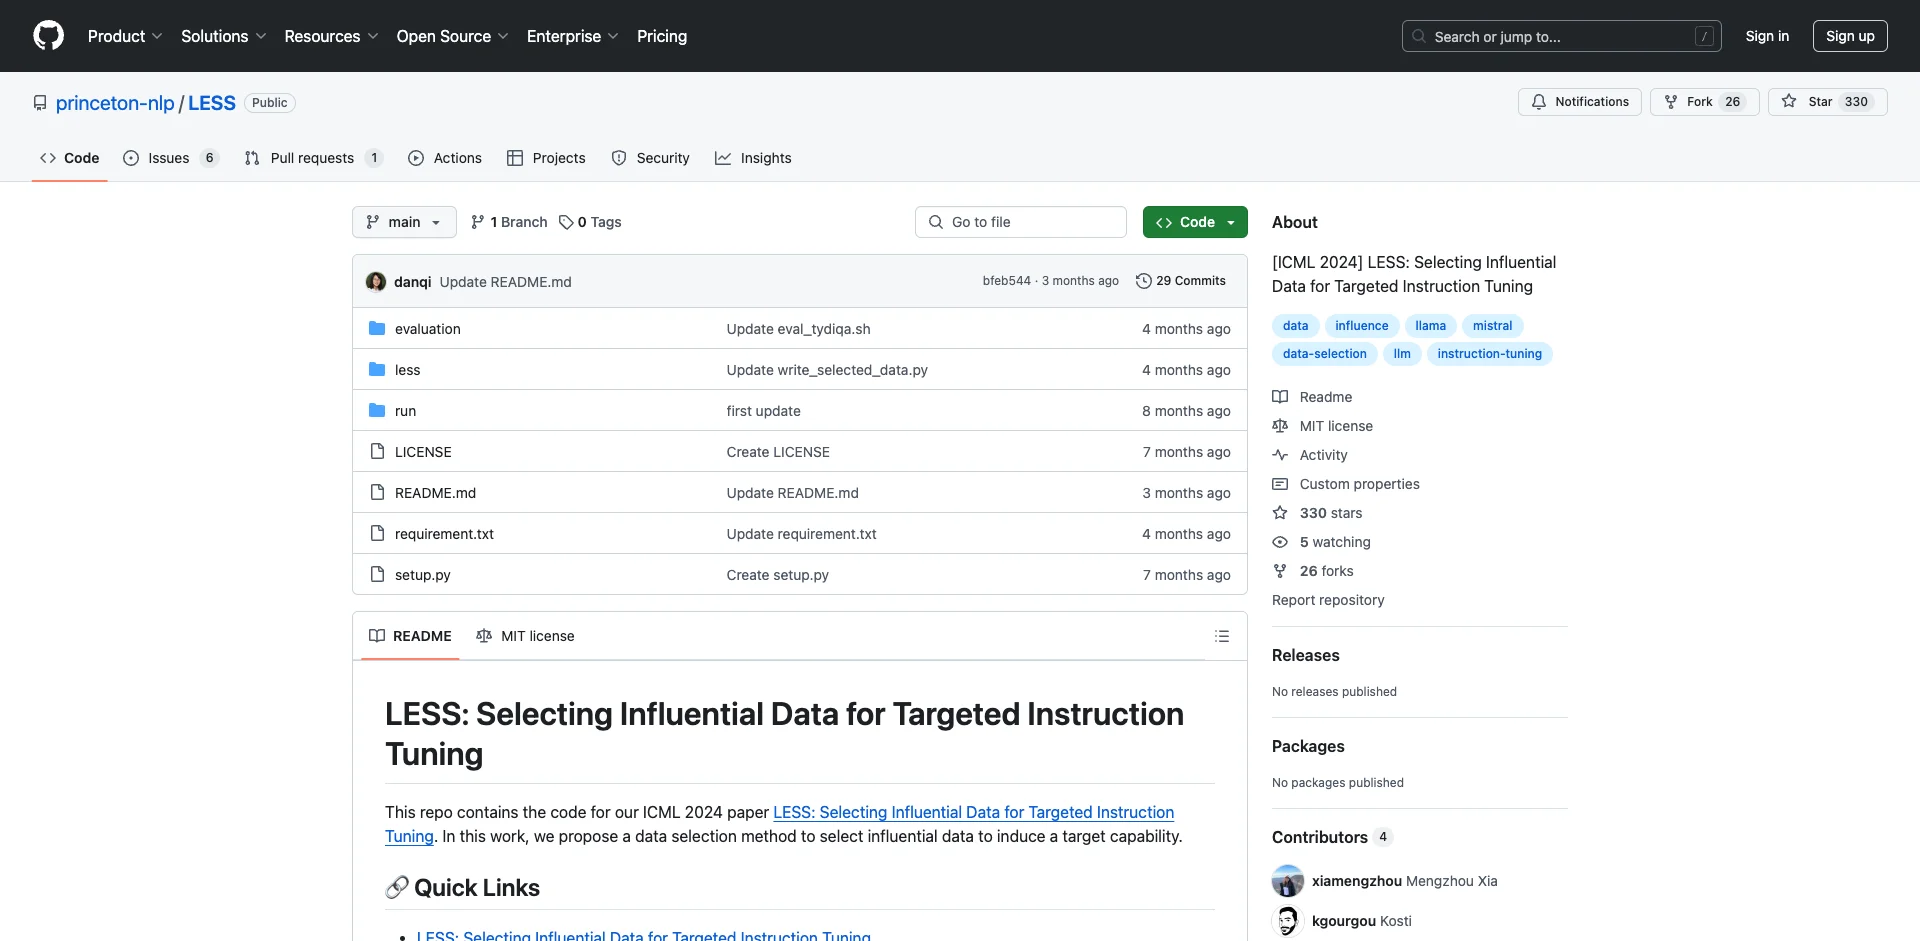
Task: View the Security tab
Action: pos(650,158)
